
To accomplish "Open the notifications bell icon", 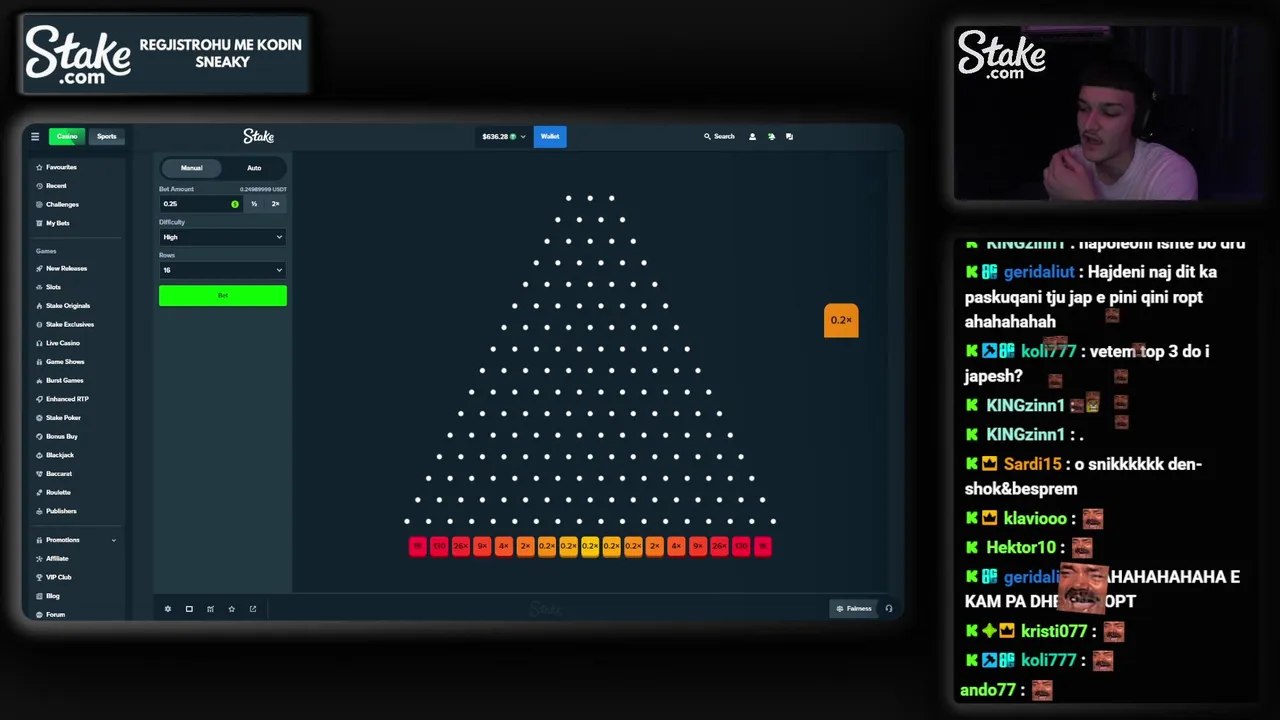I will coord(771,136).
